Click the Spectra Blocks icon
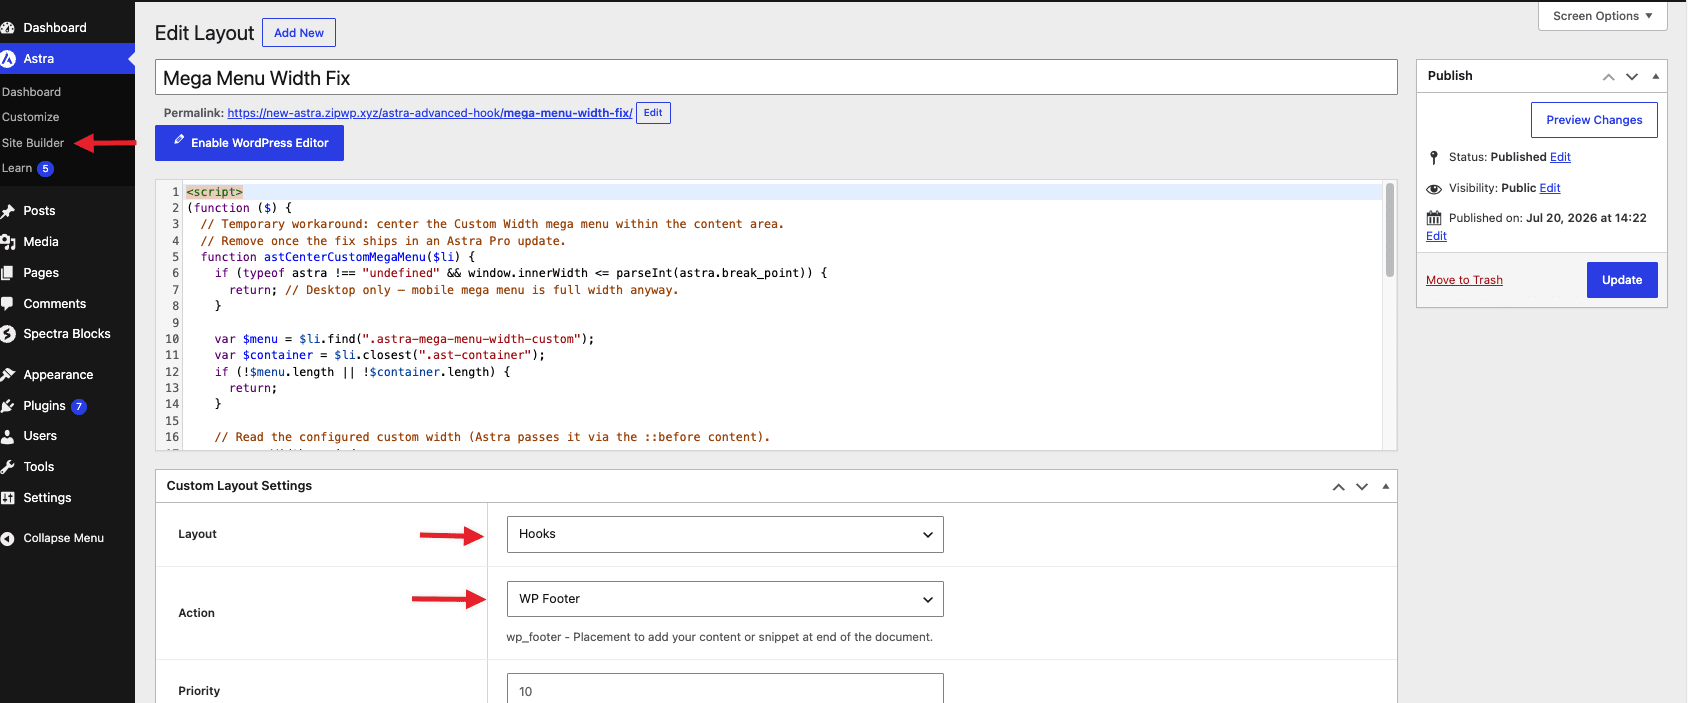 click(7, 334)
